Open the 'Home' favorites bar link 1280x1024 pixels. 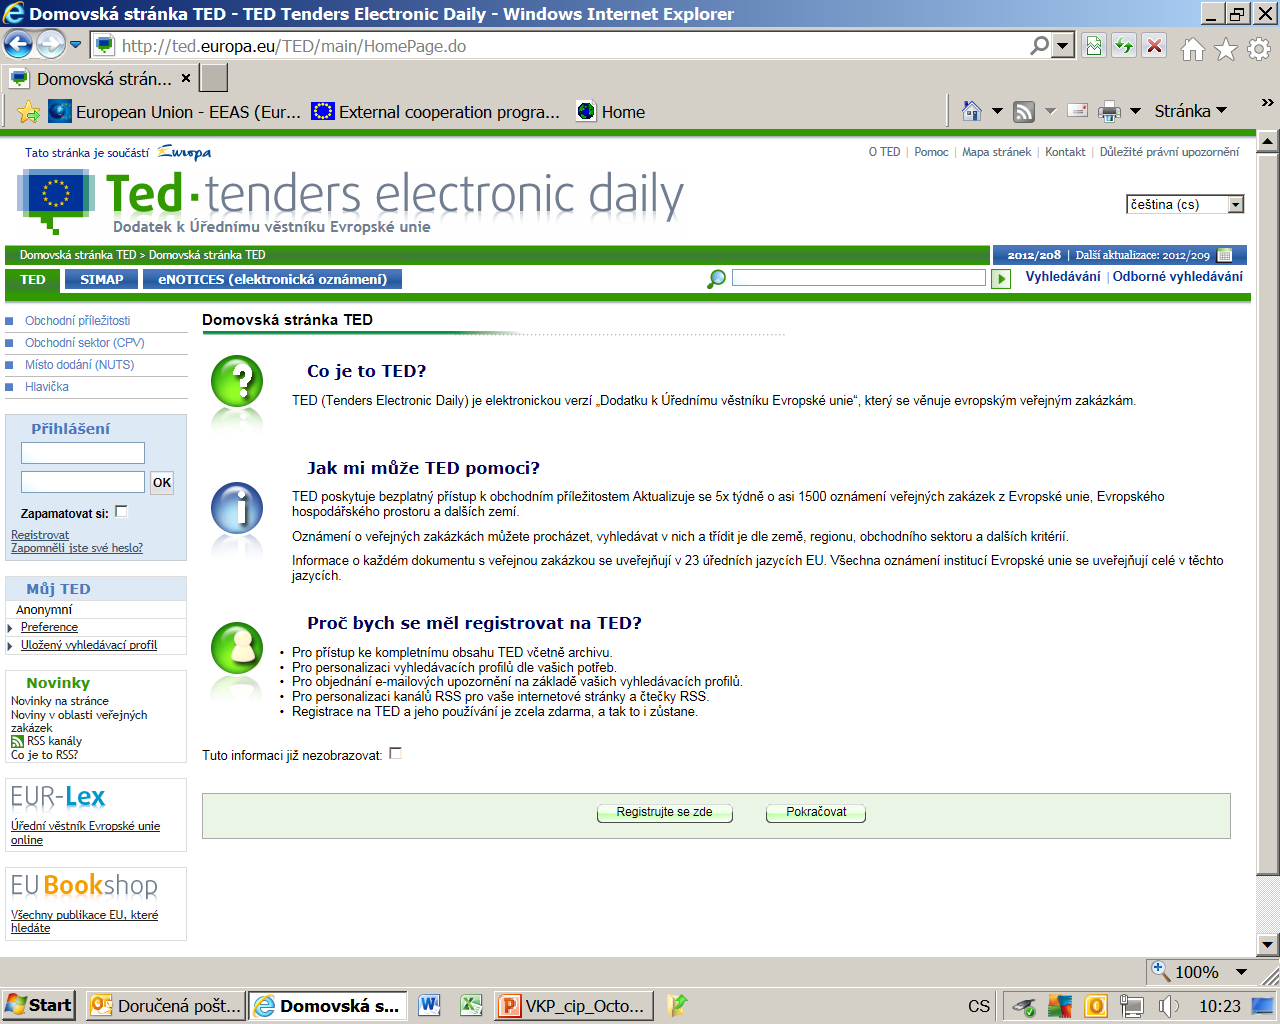click(611, 112)
